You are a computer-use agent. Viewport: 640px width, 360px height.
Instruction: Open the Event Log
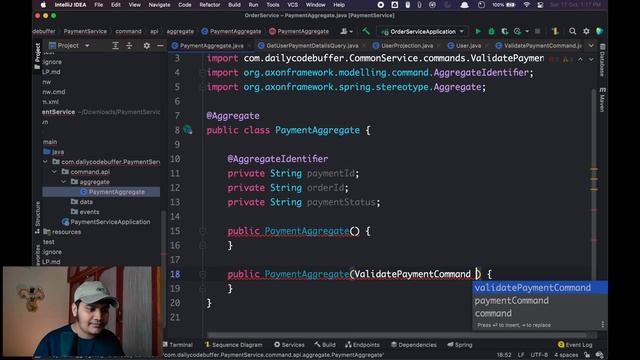coord(575,345)
